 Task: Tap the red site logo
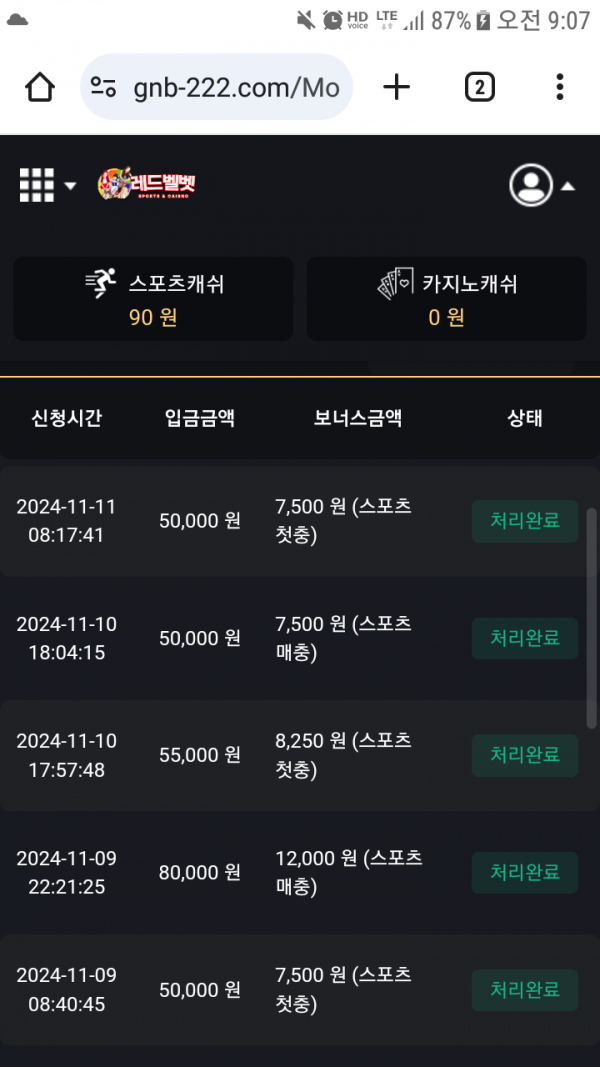click(146, 185)
